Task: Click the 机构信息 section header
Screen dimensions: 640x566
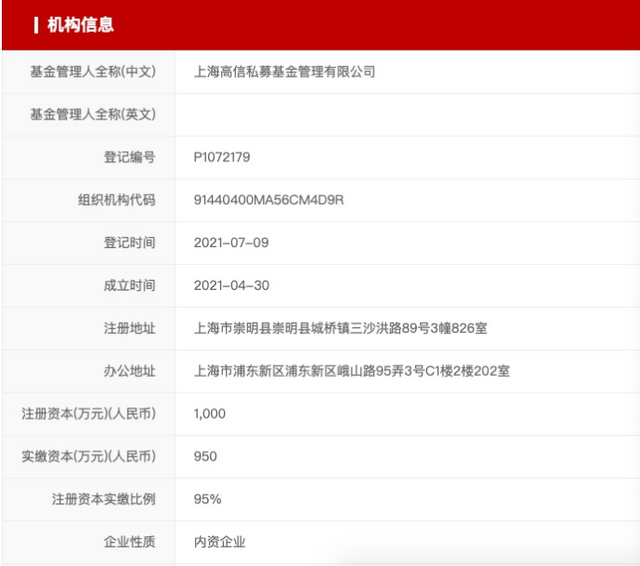Action: coord(80,25)
